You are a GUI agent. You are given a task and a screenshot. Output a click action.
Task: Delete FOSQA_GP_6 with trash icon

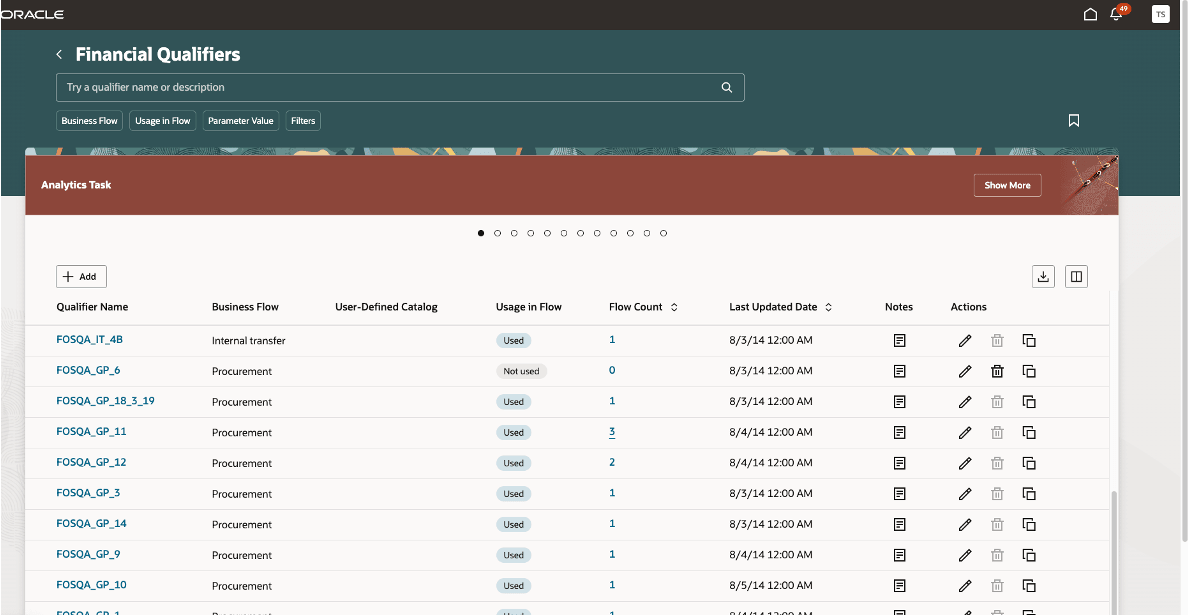[997, 371]
